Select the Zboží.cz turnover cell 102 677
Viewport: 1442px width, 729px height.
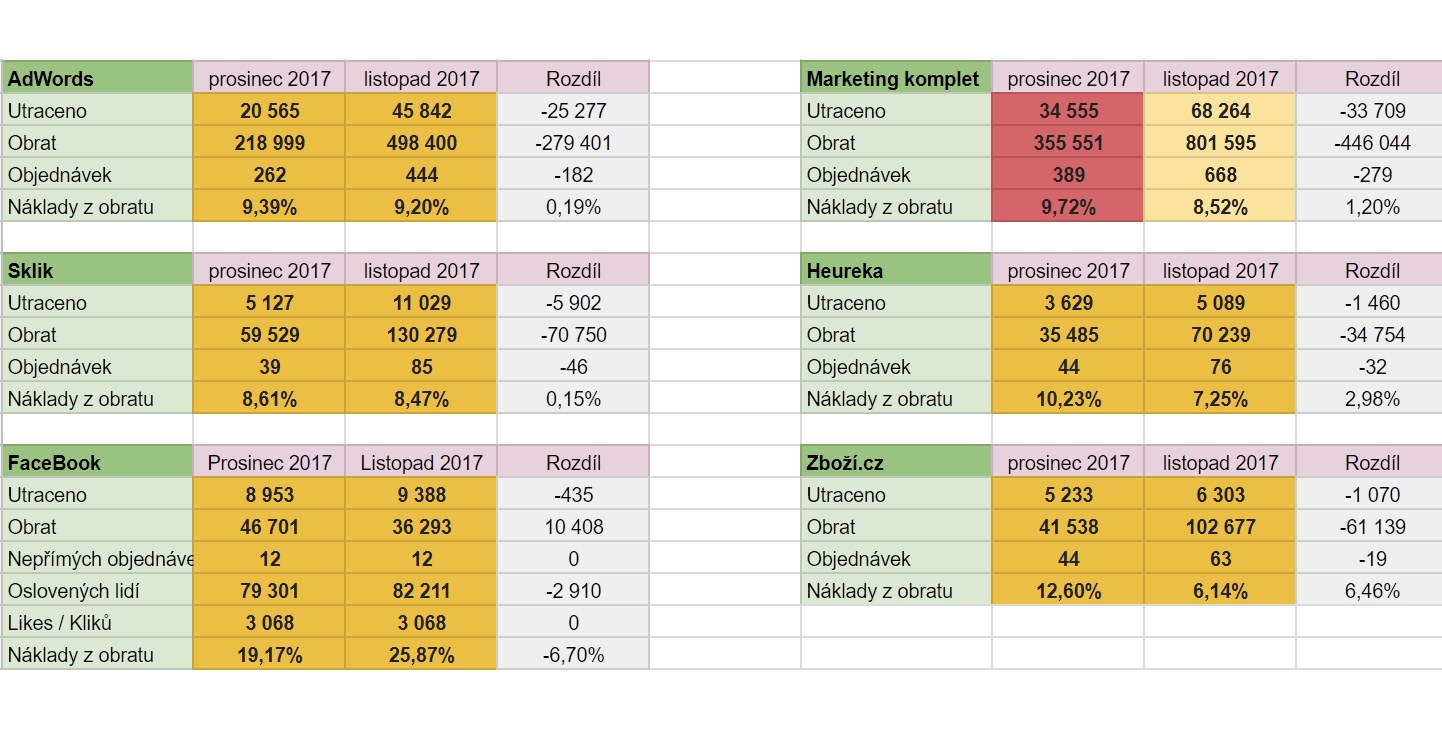[1220, 526]
